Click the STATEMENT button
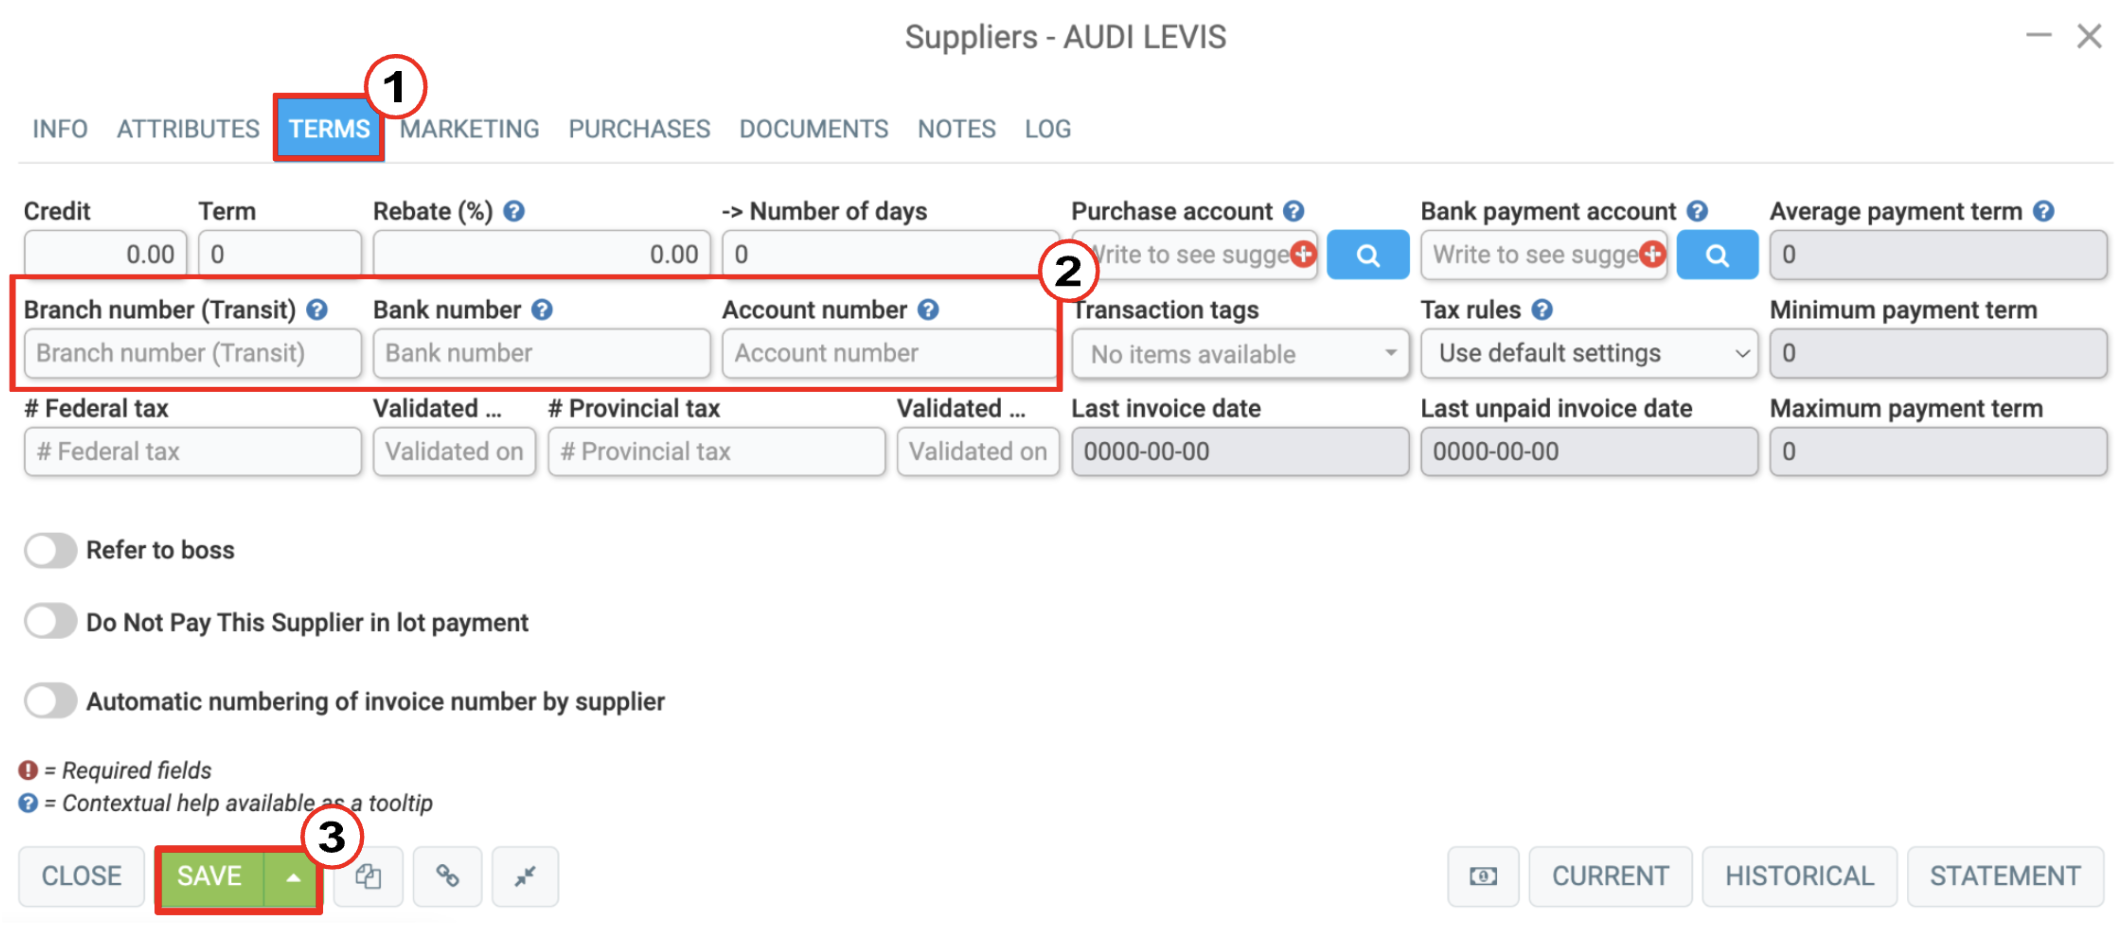Screen dimensions: 2122x930 click(2004, 876)
